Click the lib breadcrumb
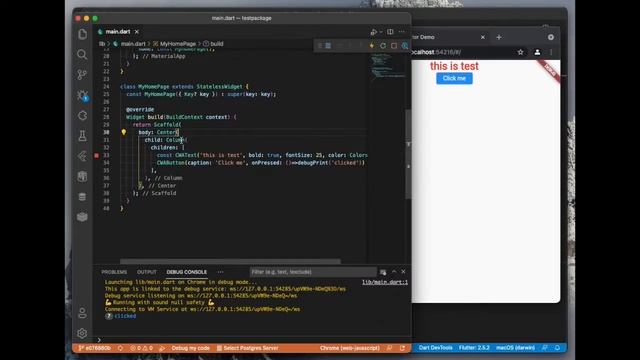Viewport: 640px width, 360px height. 102,44
